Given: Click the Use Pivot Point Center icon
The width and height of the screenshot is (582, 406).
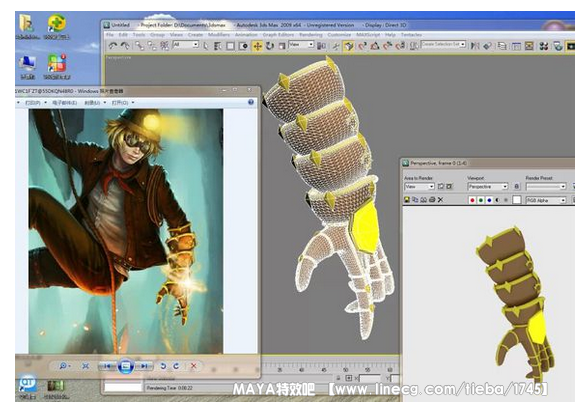Looking at the screenshot, I should pos(322,46).
